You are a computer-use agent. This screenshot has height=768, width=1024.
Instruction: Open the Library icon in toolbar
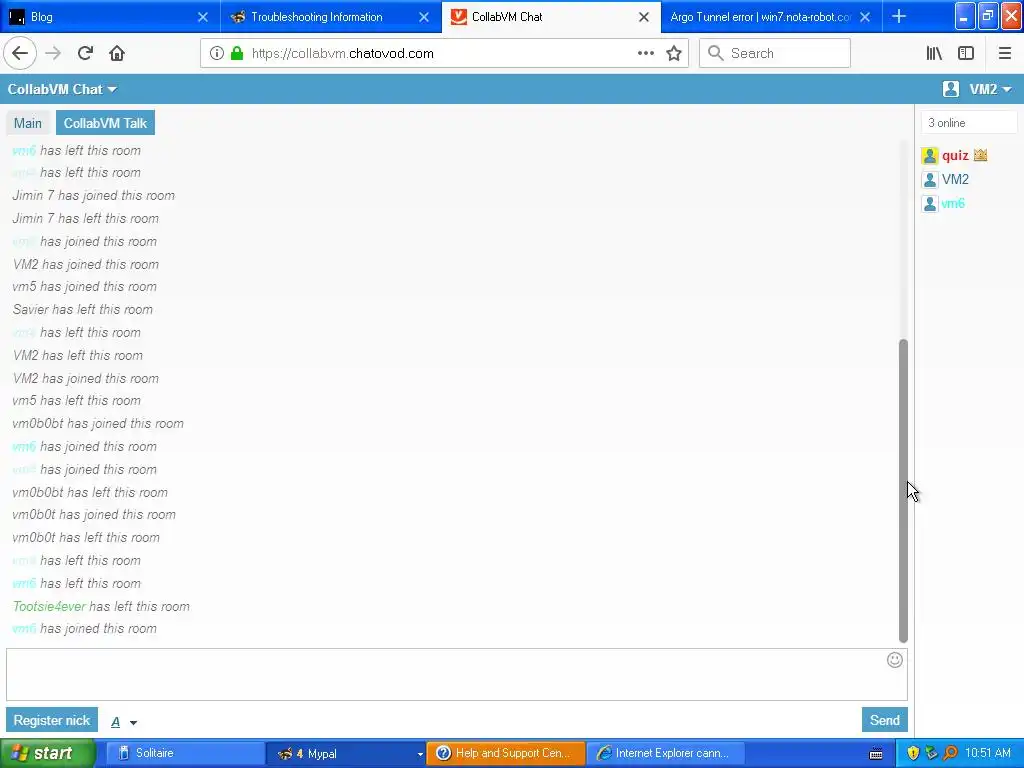[x=934, y=54]
